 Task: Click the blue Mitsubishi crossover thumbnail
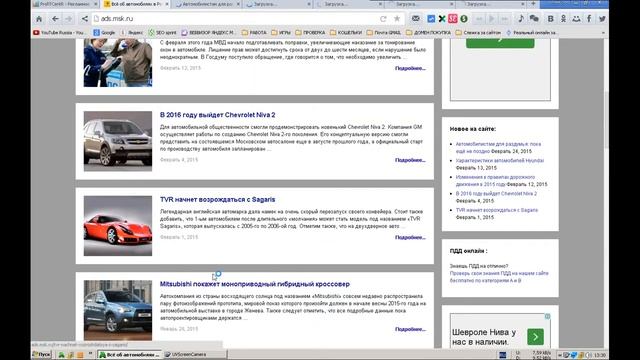tap(118, 310)
